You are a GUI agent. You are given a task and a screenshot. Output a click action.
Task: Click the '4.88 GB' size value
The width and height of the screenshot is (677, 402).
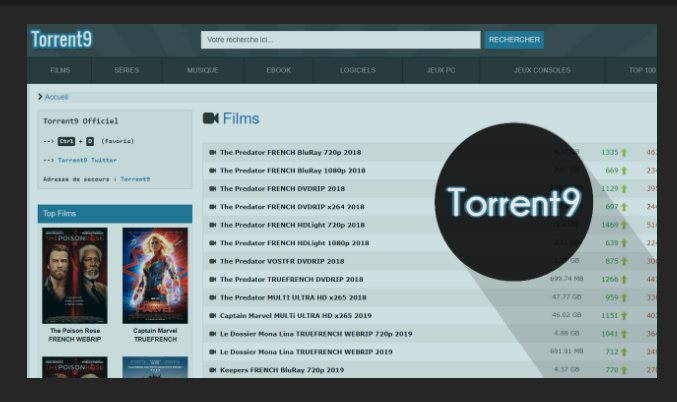point(566,333)
